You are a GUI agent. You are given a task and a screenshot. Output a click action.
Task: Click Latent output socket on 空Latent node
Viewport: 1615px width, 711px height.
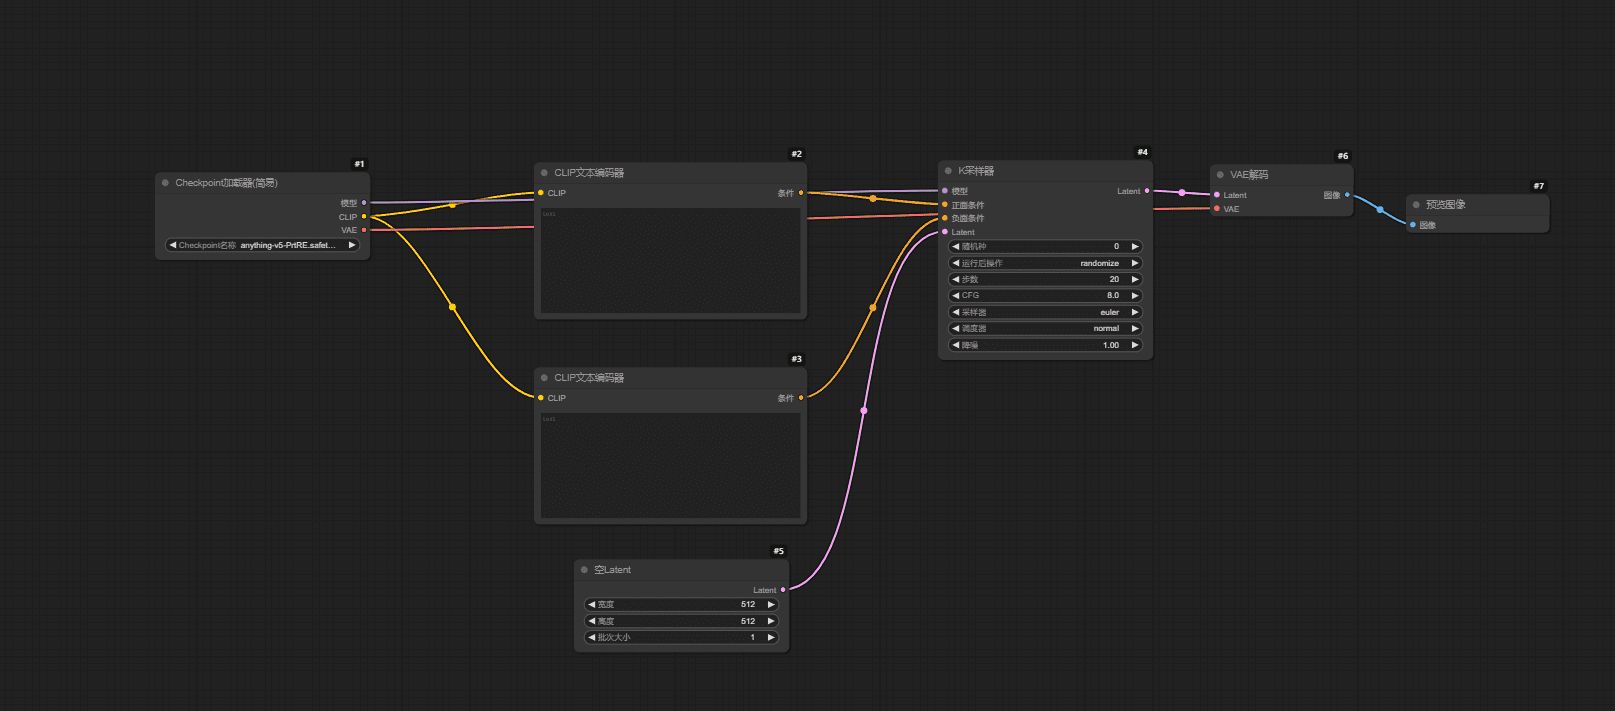[x=783, y=590]
